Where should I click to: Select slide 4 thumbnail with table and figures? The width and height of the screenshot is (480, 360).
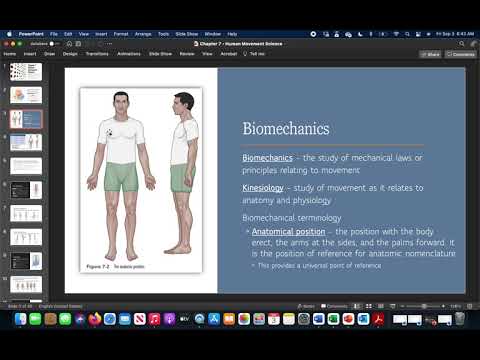(26, 143)
